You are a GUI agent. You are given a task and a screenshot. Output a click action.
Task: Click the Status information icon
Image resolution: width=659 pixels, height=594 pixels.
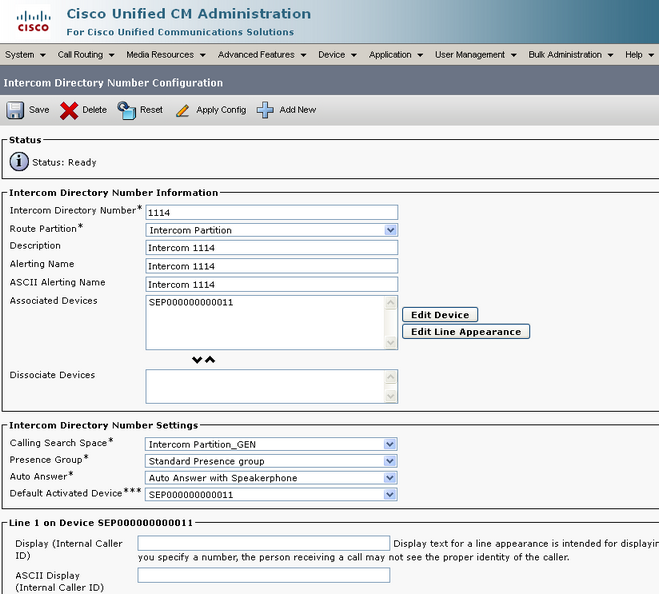19,162
